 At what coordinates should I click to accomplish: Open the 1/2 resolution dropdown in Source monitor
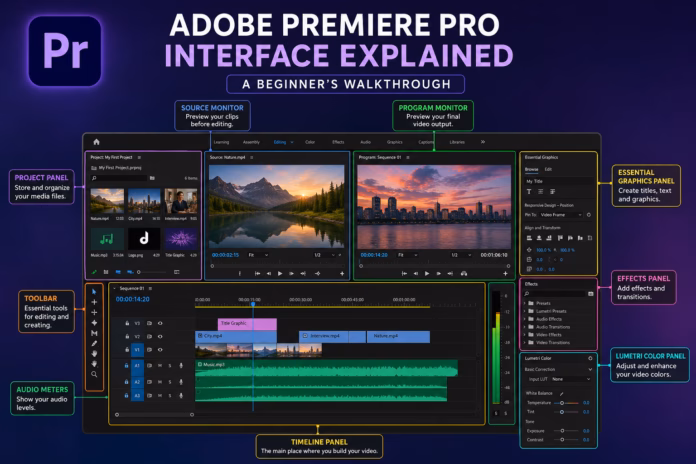(324, 255)
